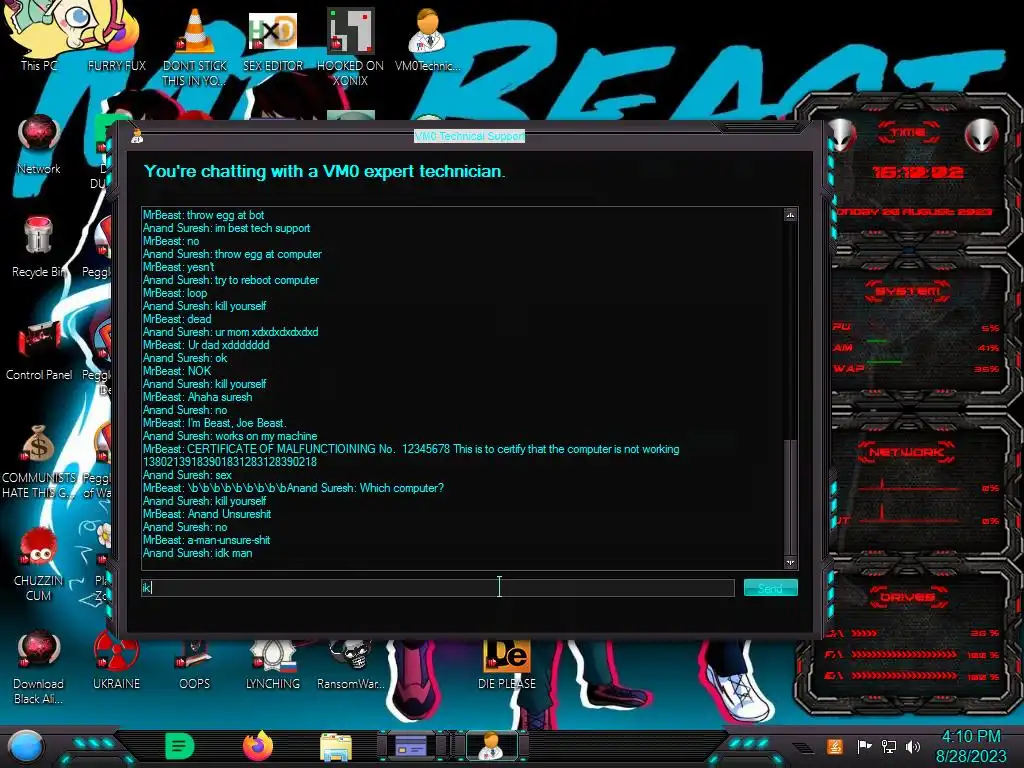Click the NETWORK gadget header
This screenshot has height=768, width=1024.
[907, 451]
